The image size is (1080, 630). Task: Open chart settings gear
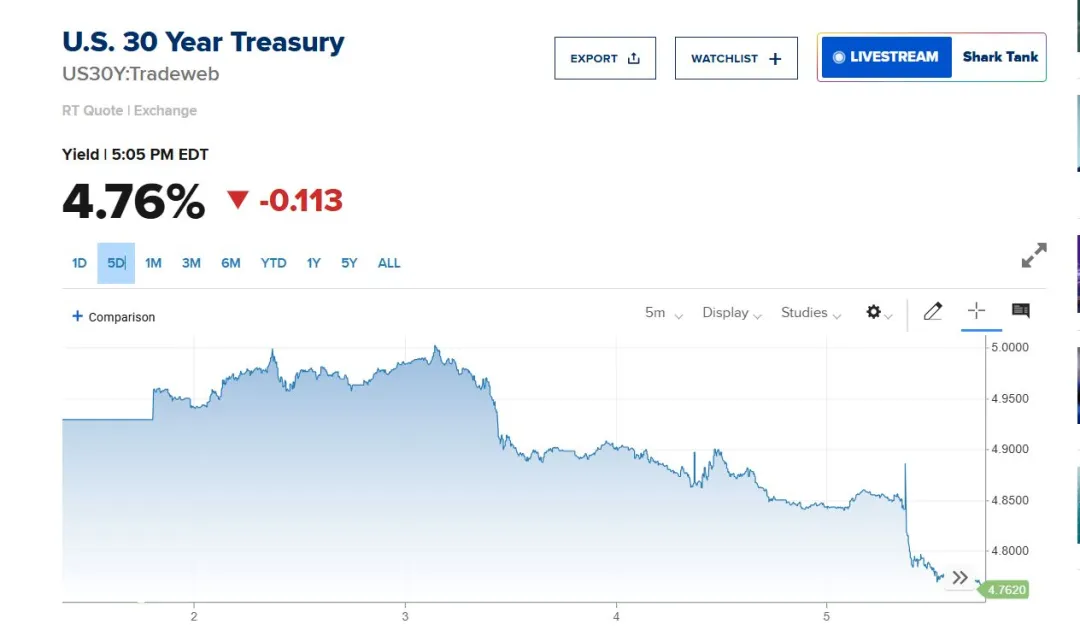click(875, 313)
